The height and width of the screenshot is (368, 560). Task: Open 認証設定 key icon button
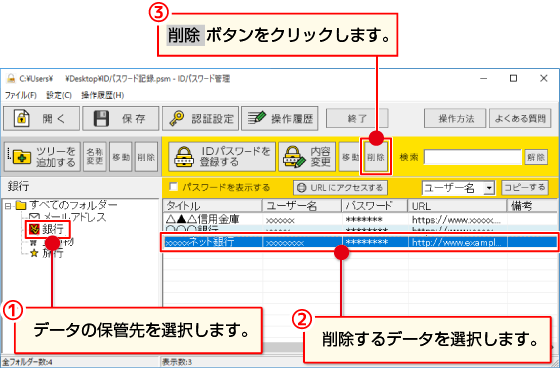pyautogui.click(x=200, y=118)
